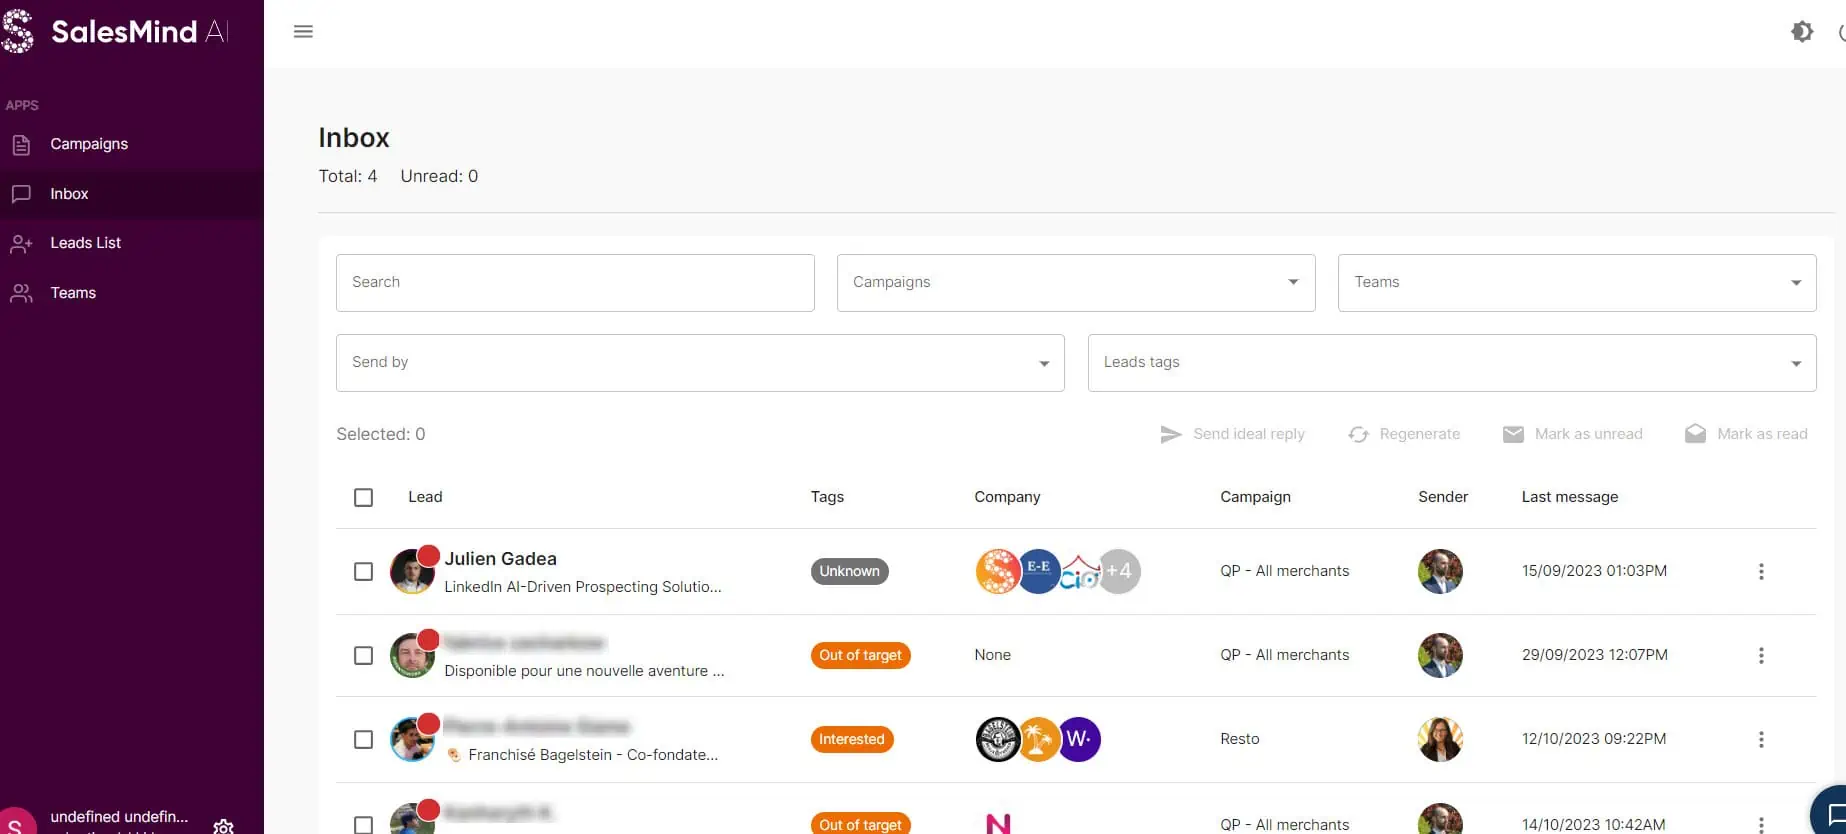Open the Julien Gadea lead name
1846x834 pixels.
501,559
